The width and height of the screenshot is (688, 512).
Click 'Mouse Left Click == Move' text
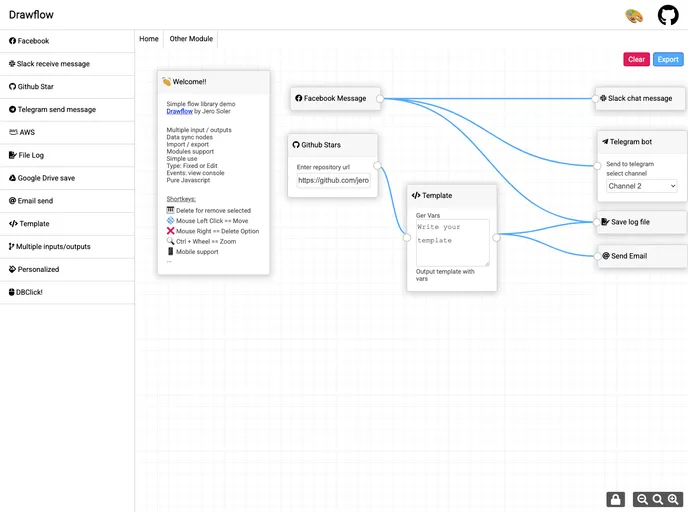pyautogui.click(x=212, y=221)
